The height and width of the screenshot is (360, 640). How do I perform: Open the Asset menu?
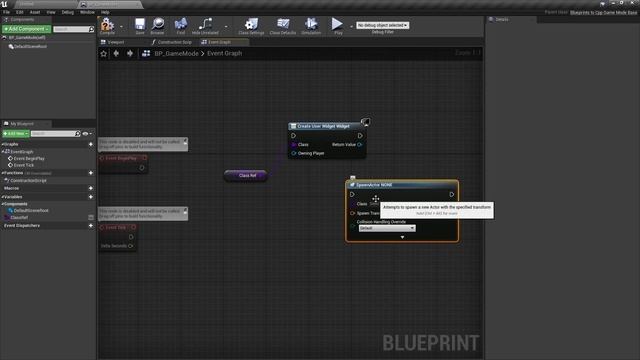coord(35,12)
